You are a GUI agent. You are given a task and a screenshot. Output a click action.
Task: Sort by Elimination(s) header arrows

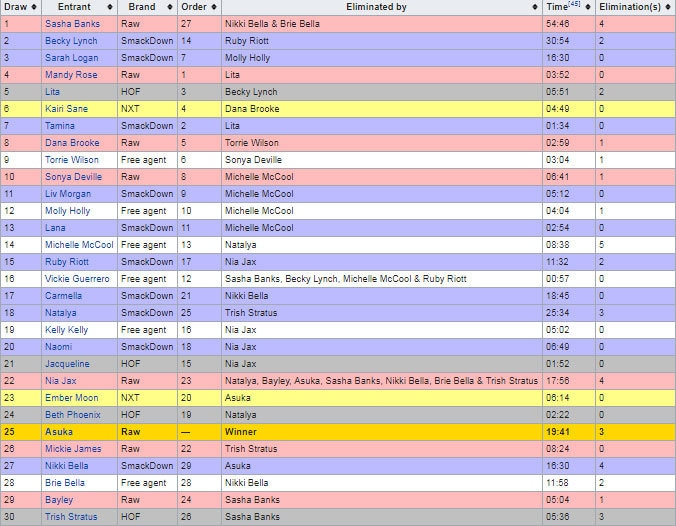[668, 7]
